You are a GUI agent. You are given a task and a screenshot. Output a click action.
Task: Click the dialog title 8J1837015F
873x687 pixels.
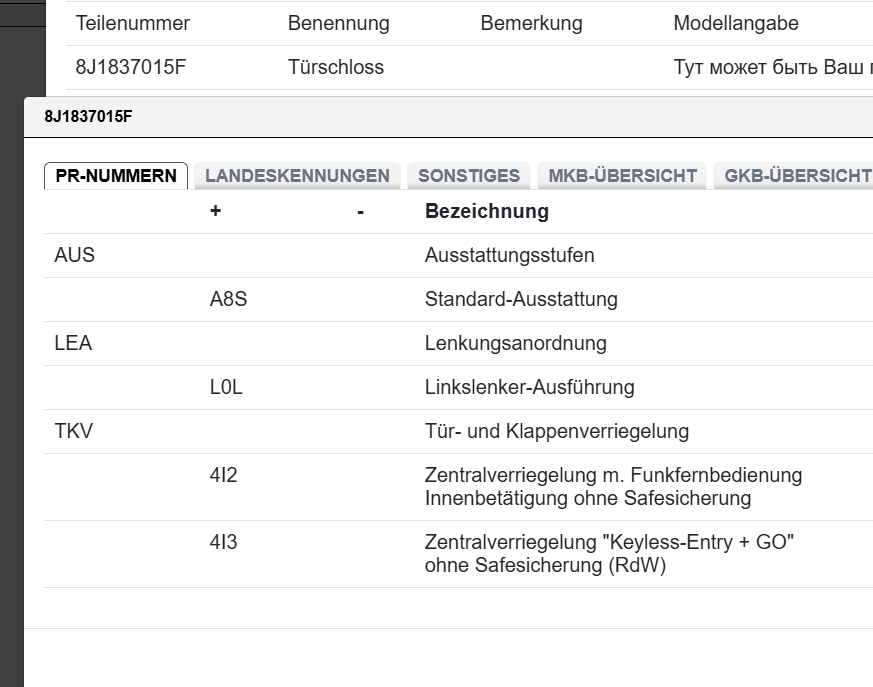(88, 117)
